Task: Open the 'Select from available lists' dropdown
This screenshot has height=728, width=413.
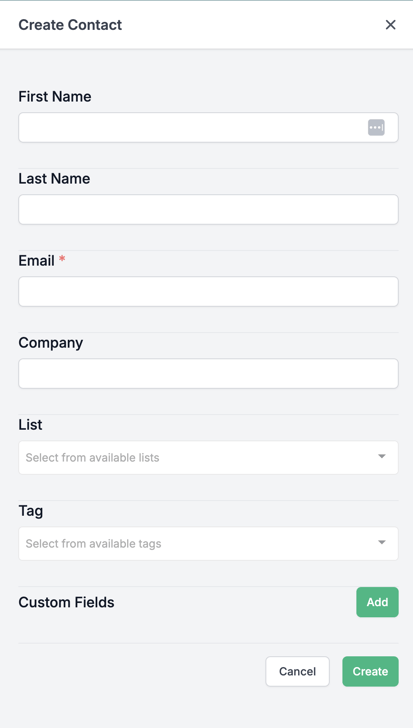Action: click(x=208, y=457)
